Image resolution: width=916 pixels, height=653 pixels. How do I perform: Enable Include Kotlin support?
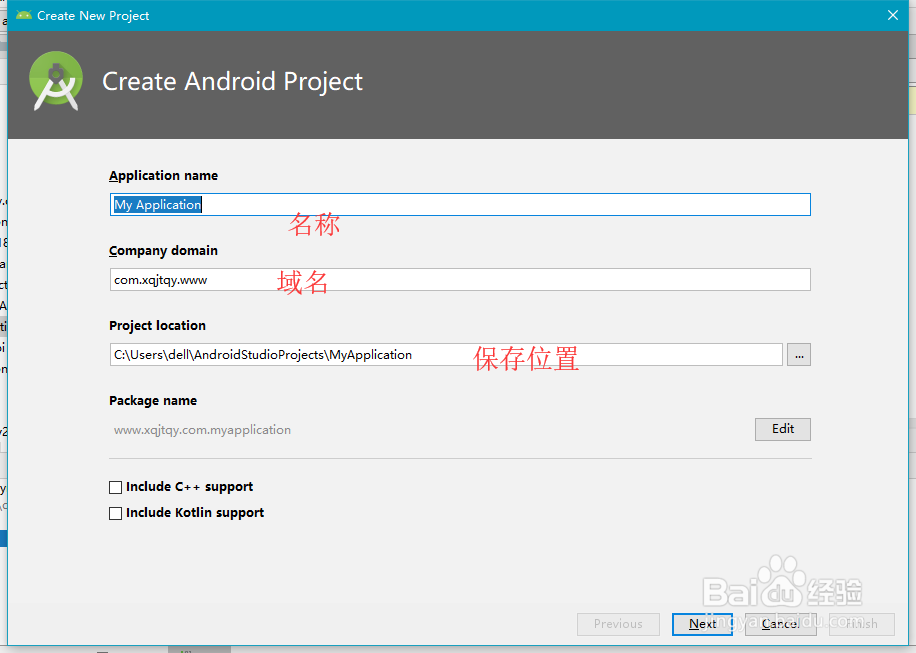[114, 512]
